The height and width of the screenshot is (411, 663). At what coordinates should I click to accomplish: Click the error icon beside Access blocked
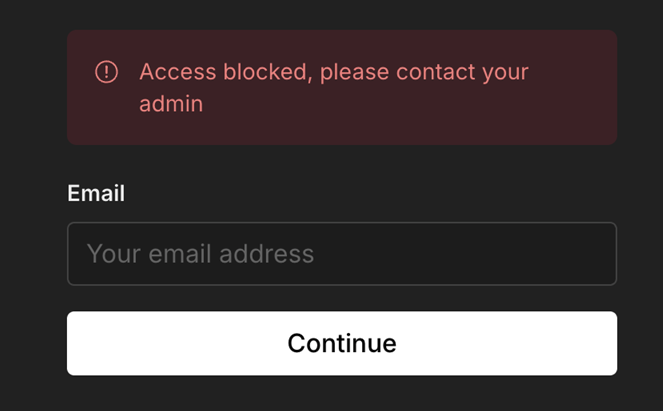click(x=106, y=72)
